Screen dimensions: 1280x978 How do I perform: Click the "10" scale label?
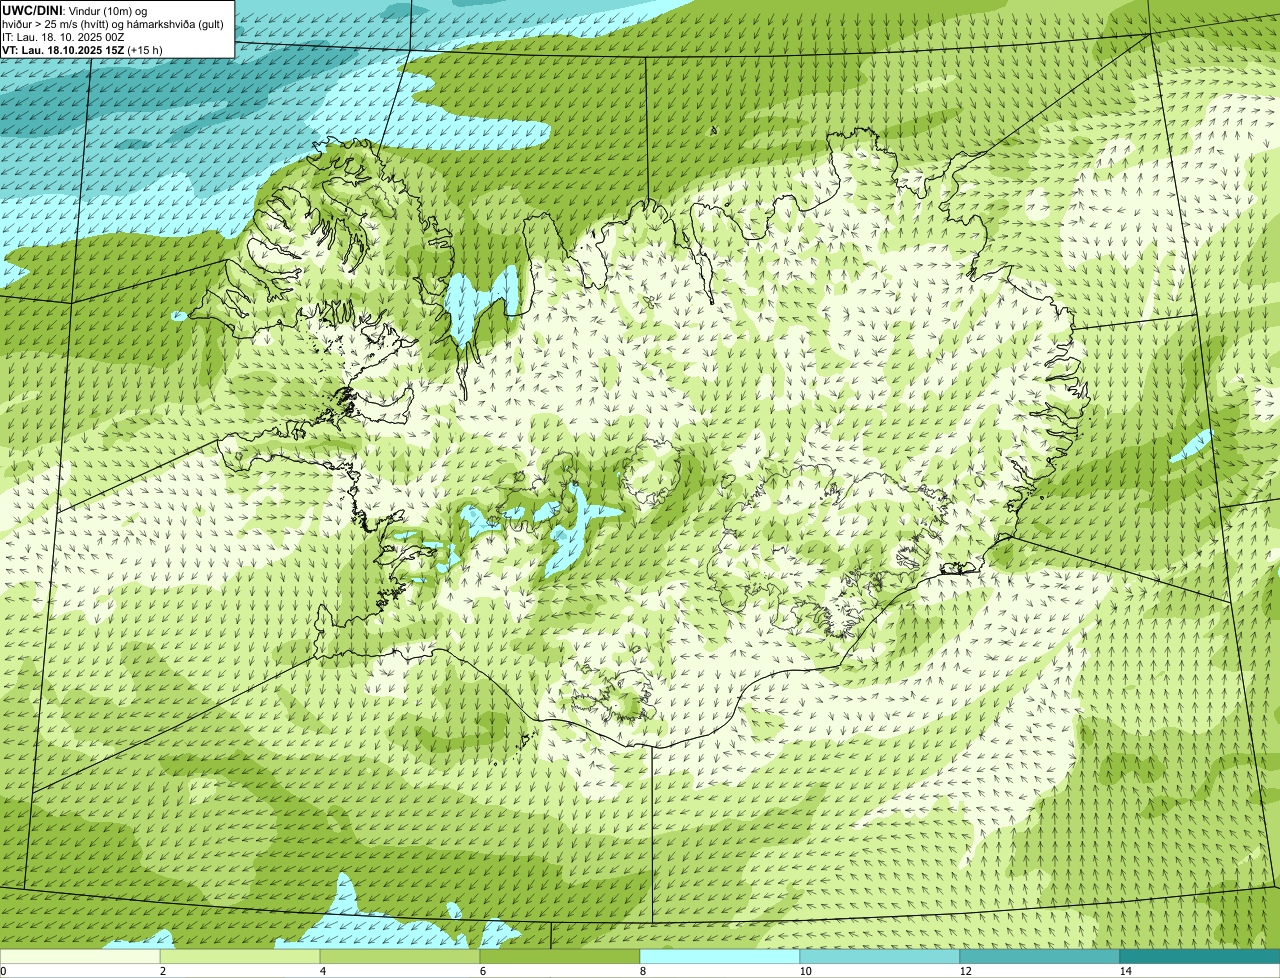[x=805, y=971]
